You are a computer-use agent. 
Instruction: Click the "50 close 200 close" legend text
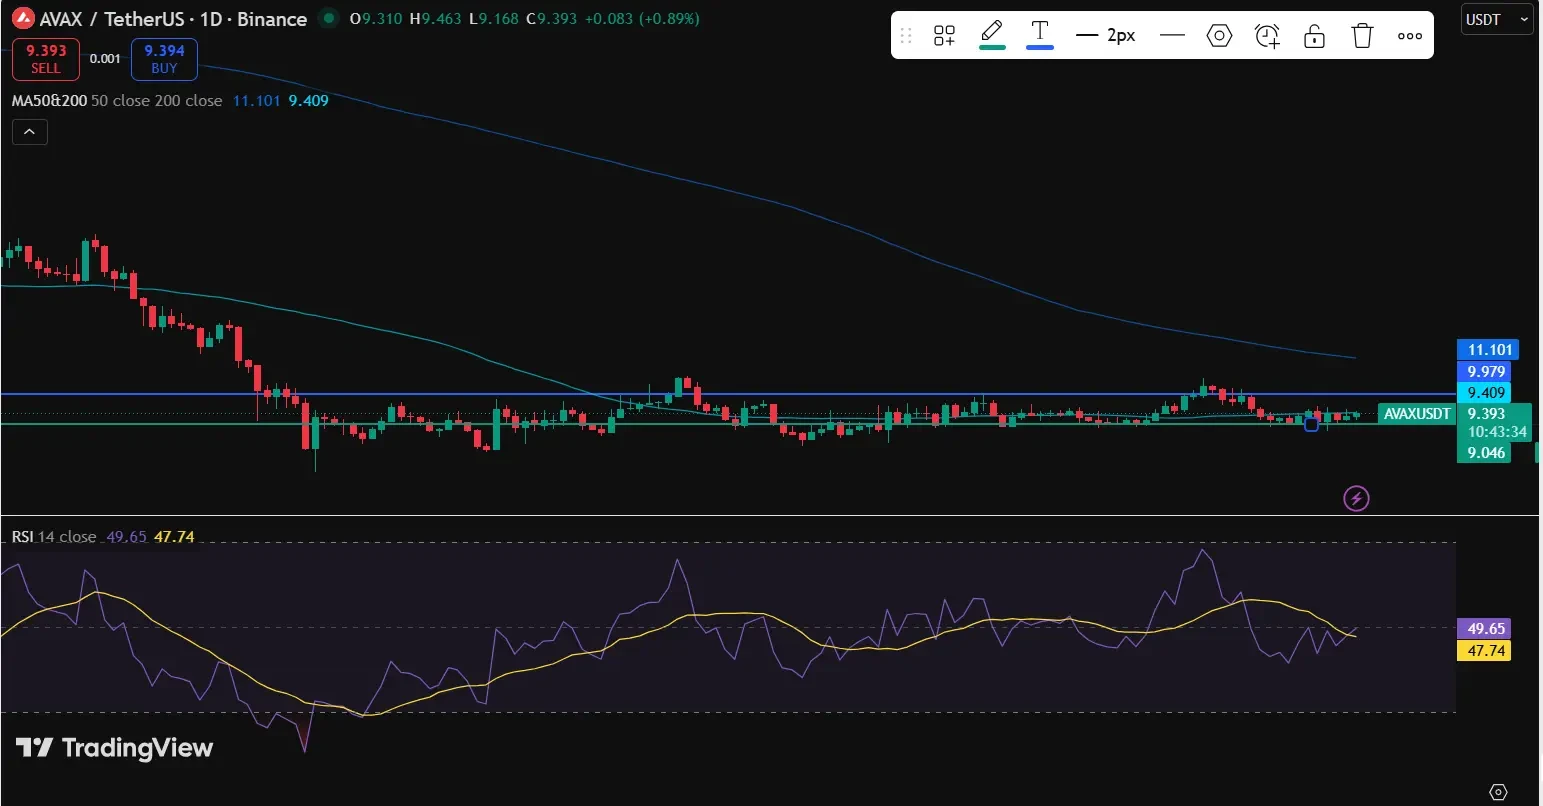pyautogui.click(x=157, y=101)
